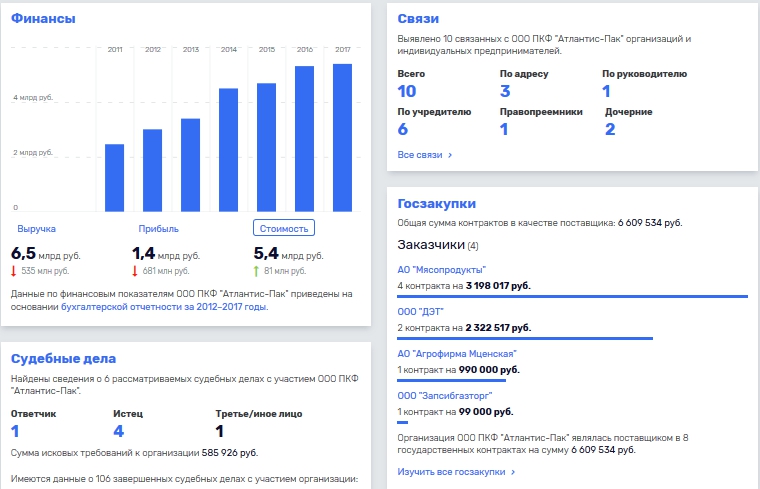Viewport: 760px width, 489px height.
Task: Click the 2011 bar in the finance chart
Action: [114, 178]
